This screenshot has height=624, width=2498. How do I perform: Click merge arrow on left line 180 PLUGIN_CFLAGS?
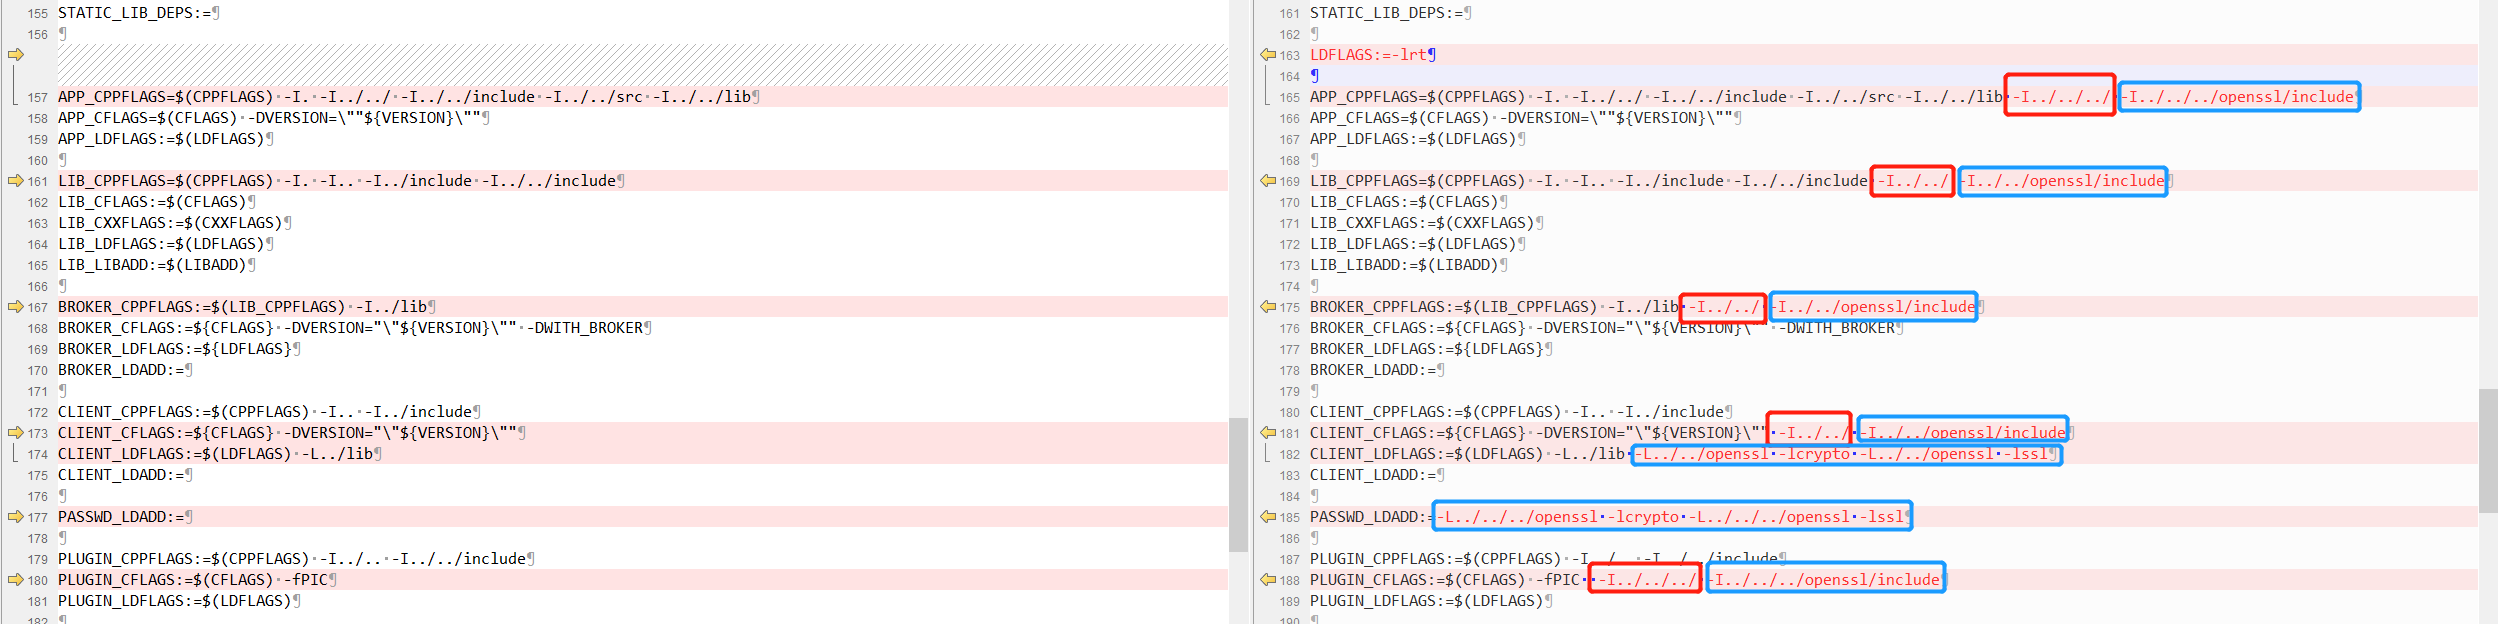[15, 580]
